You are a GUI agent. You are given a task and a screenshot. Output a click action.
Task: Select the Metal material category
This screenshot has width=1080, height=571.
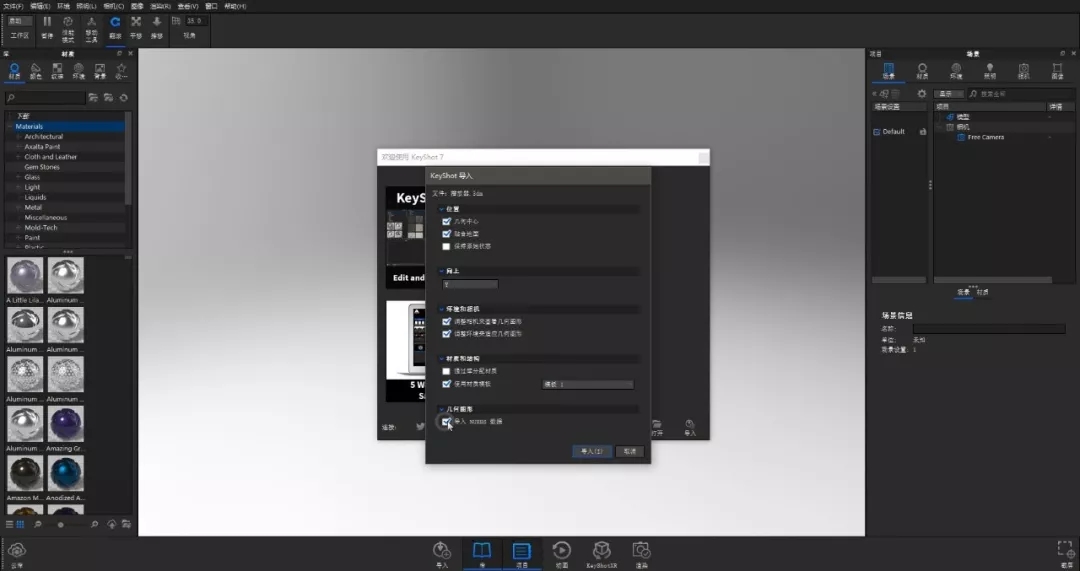click(x=33, y=207)
